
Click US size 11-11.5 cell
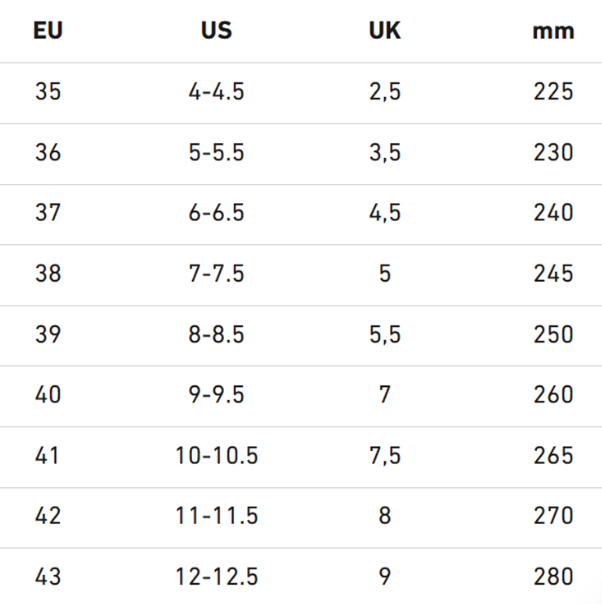[216, 516]
